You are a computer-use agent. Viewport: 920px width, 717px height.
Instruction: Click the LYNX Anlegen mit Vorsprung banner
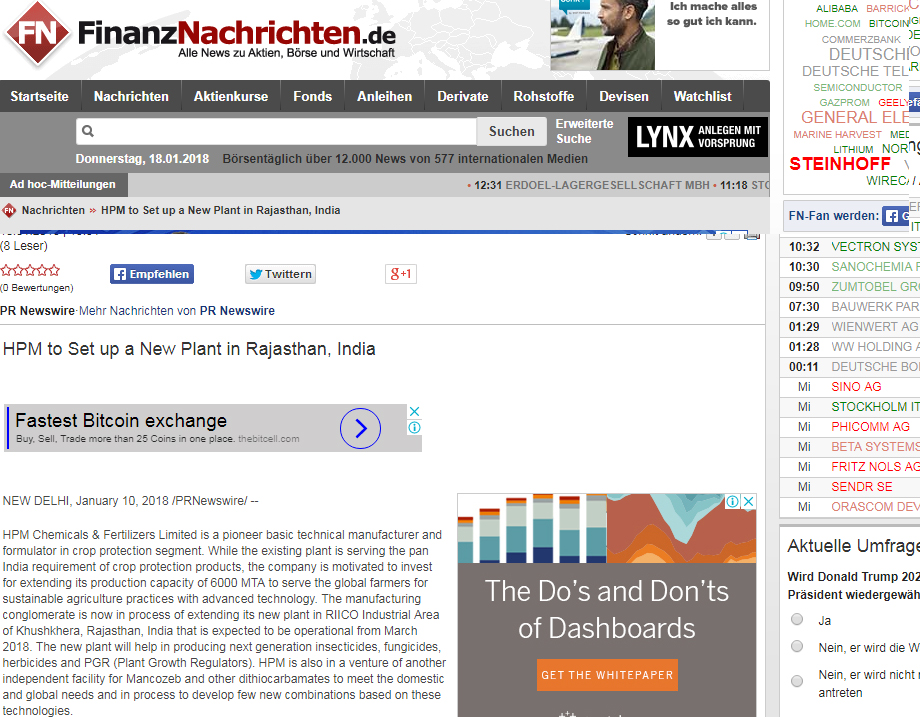[698, 137]
